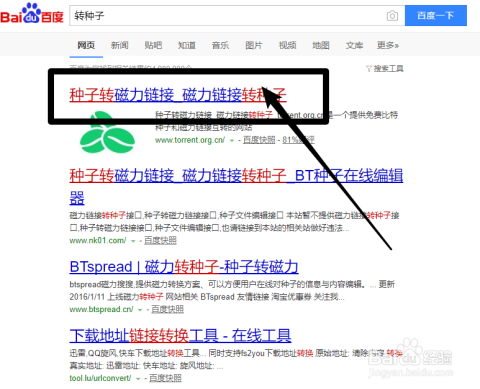The width and height of the screenshot is (480, 389).
Task: Select the 视频 tab
Action: (x=287, y=45)
